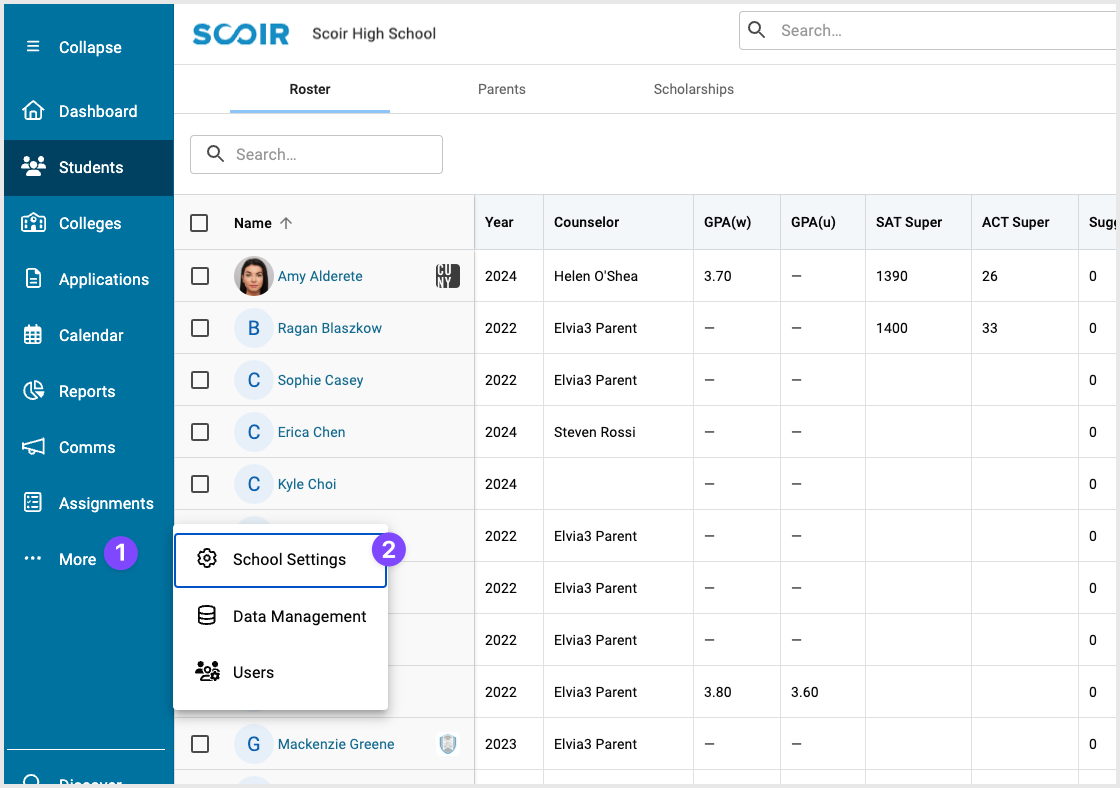This screenshot has height=788, width=1120.
Task: Click the Scoir logo
Action: point(241,34)
